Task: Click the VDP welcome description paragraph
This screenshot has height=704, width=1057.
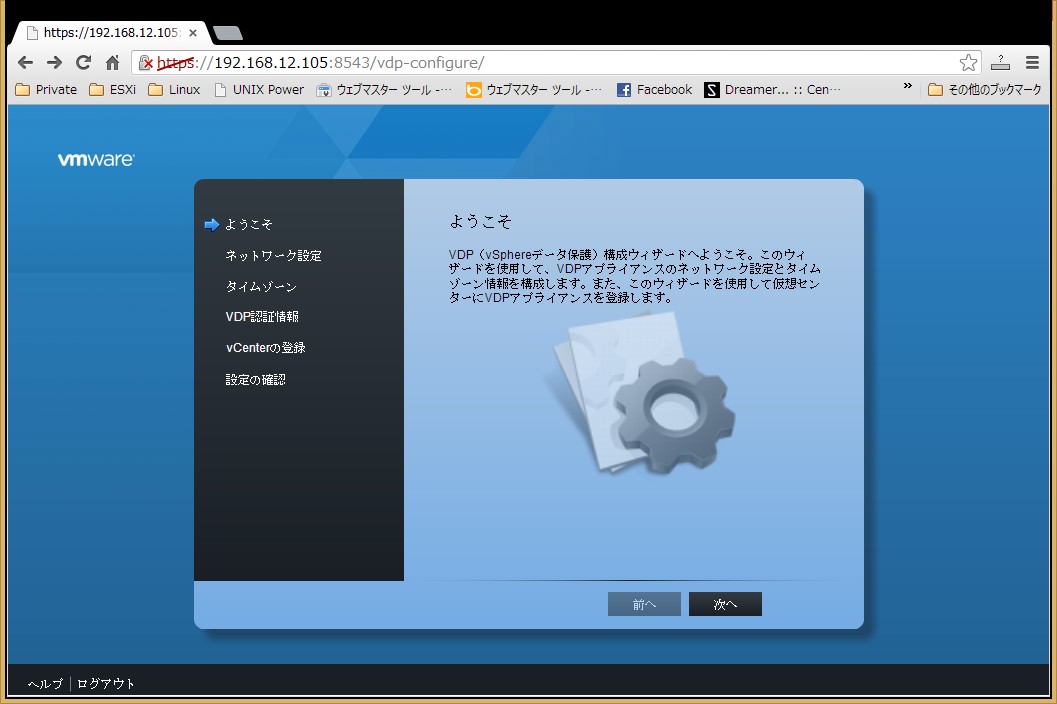Action: 634,276
